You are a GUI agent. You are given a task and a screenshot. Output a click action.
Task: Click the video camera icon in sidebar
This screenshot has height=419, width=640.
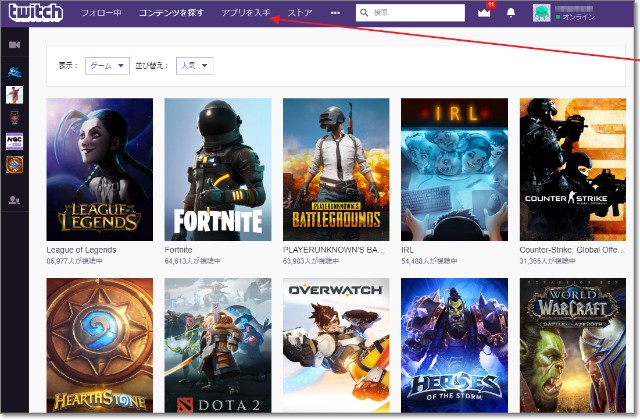coord(14,45)
